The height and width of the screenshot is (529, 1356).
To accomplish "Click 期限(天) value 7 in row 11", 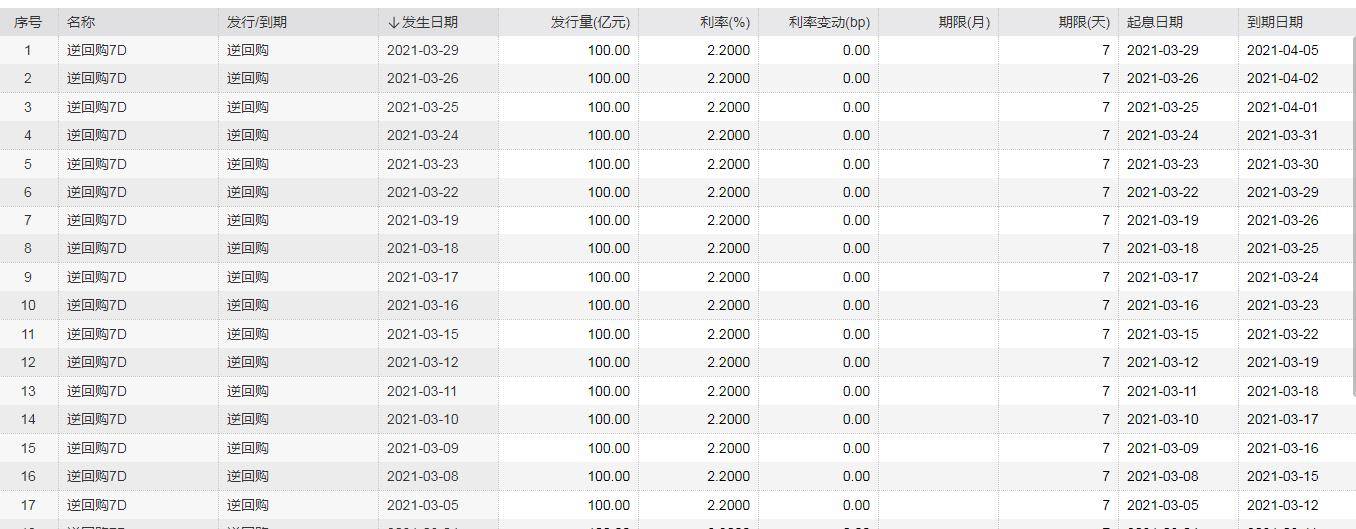I will (x=1106, y=334).
